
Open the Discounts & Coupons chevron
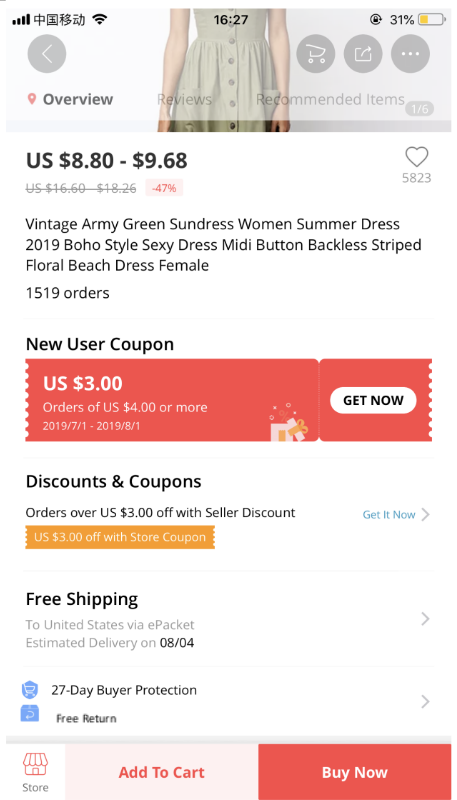click(425, 514)
